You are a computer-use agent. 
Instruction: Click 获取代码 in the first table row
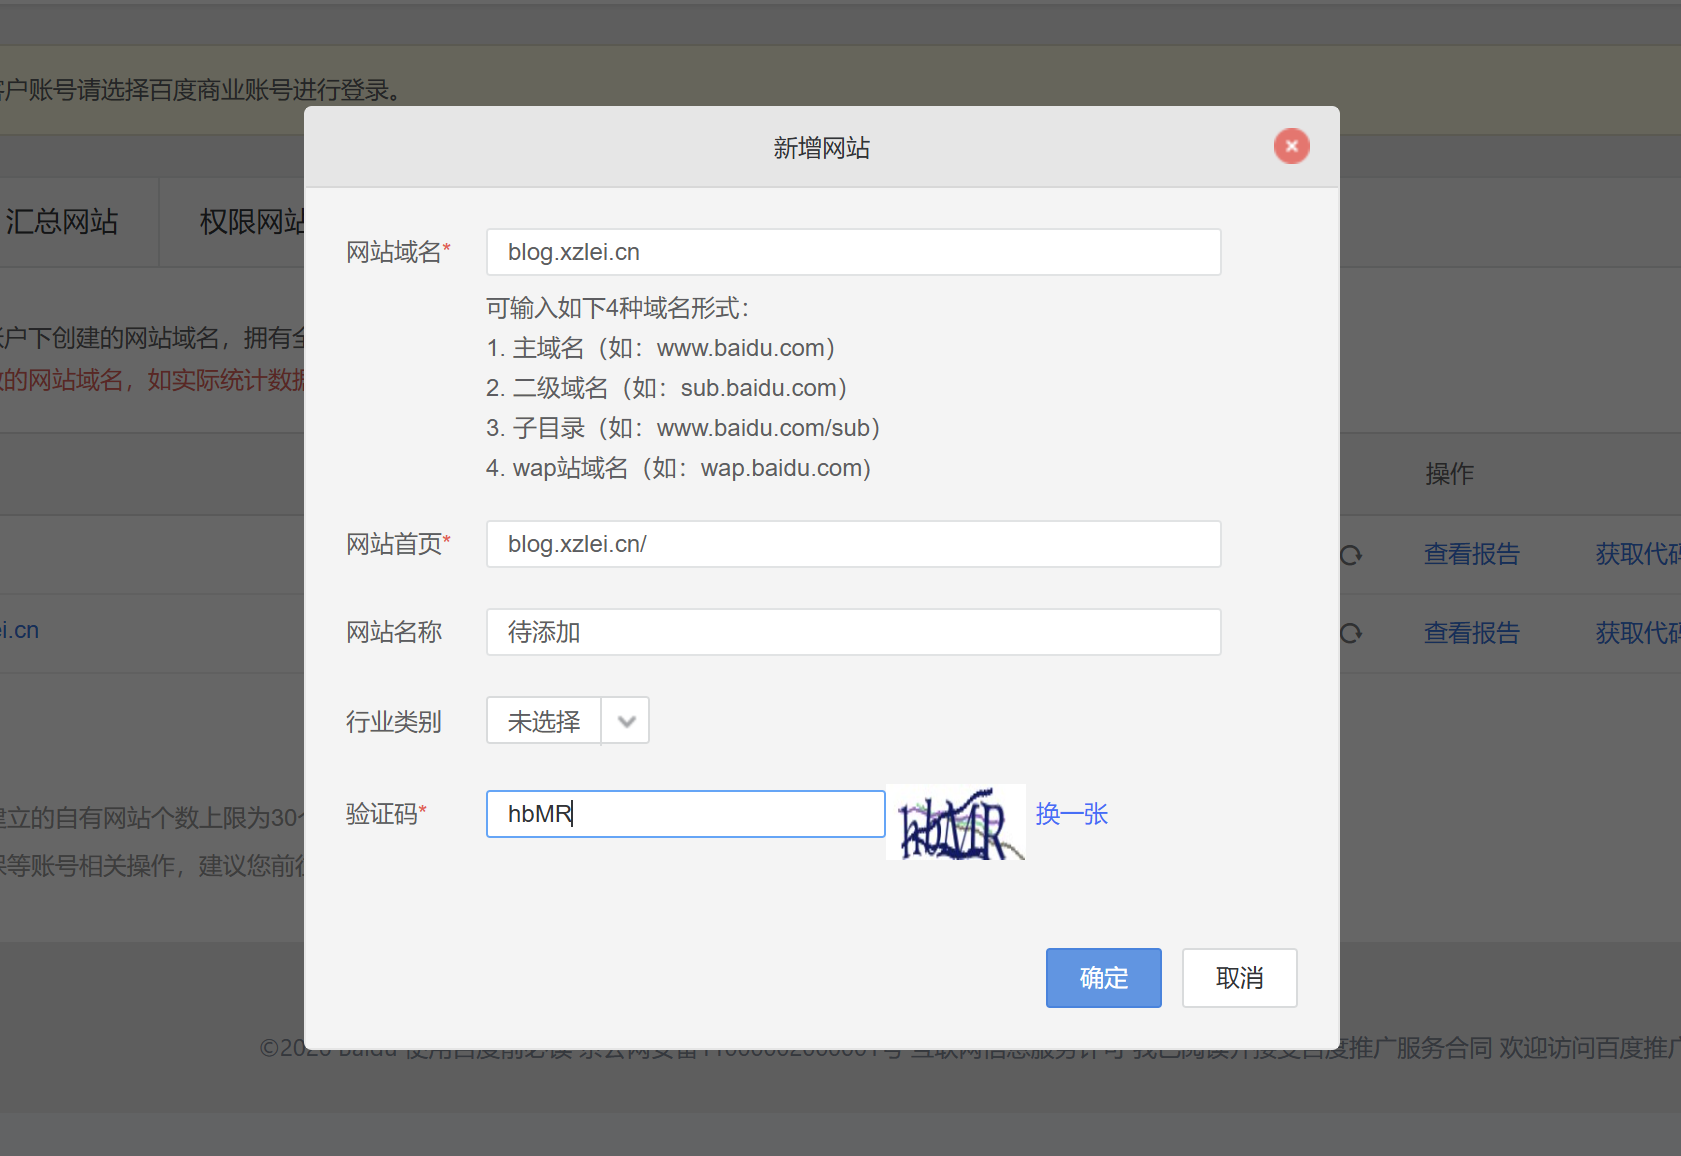[x=1637, y=554]
